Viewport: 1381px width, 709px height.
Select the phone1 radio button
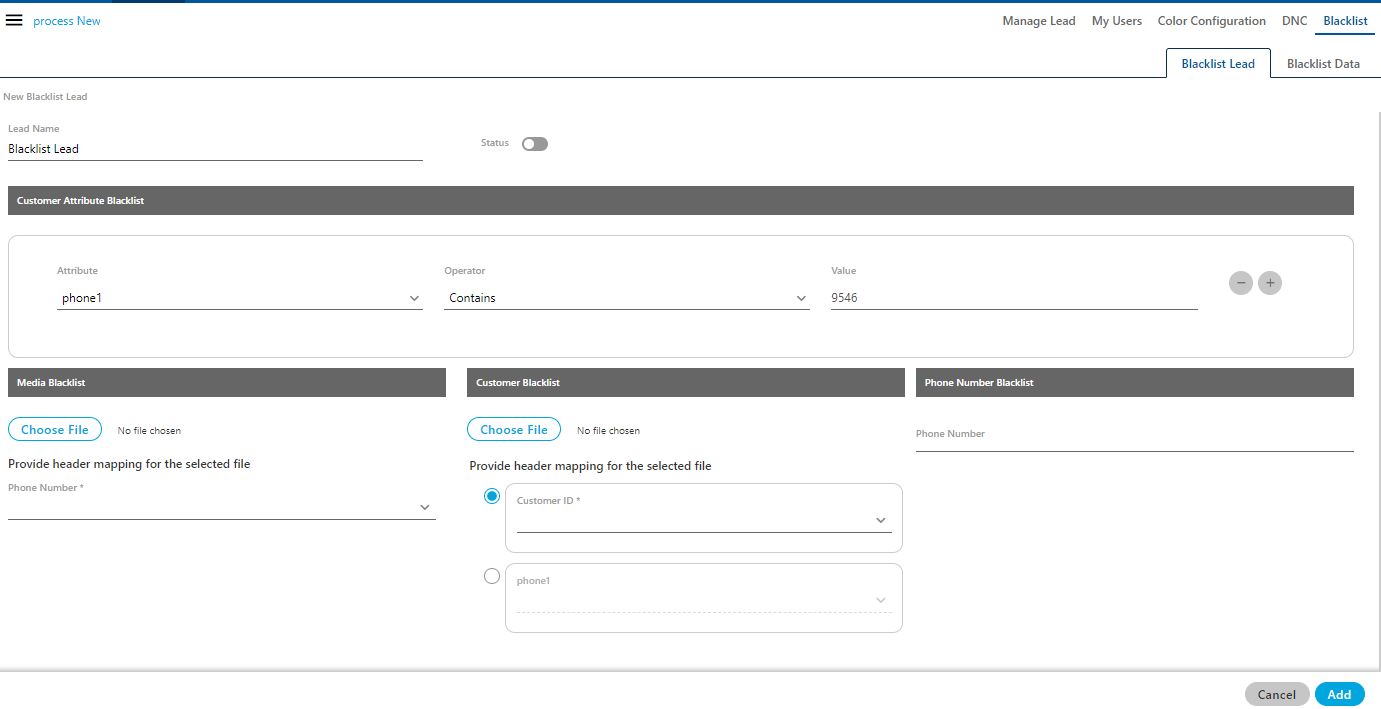pyautogui.click(x=492, y=576)
